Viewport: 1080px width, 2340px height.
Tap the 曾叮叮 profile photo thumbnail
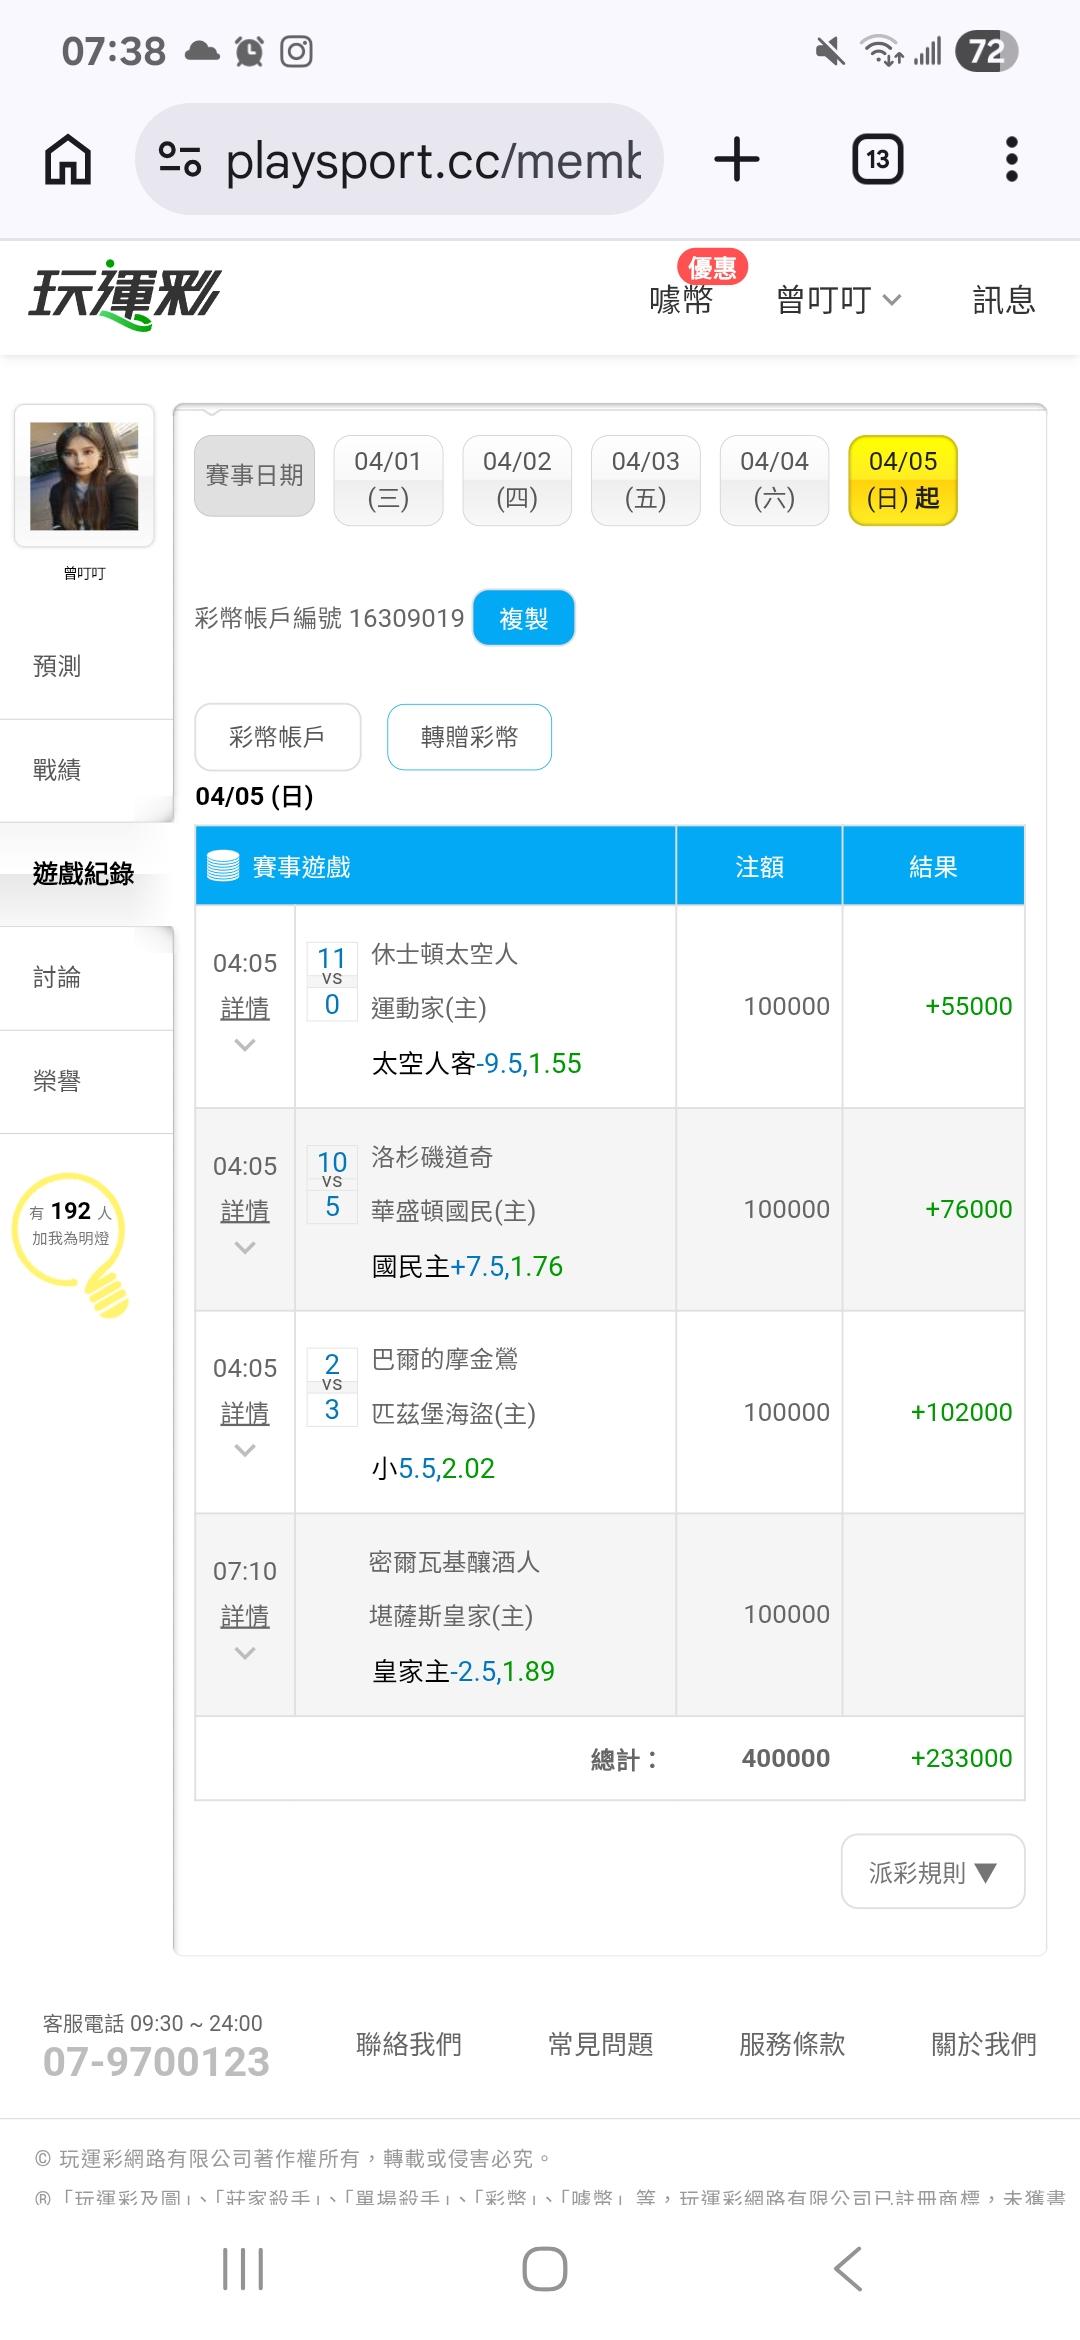[84, 476]
